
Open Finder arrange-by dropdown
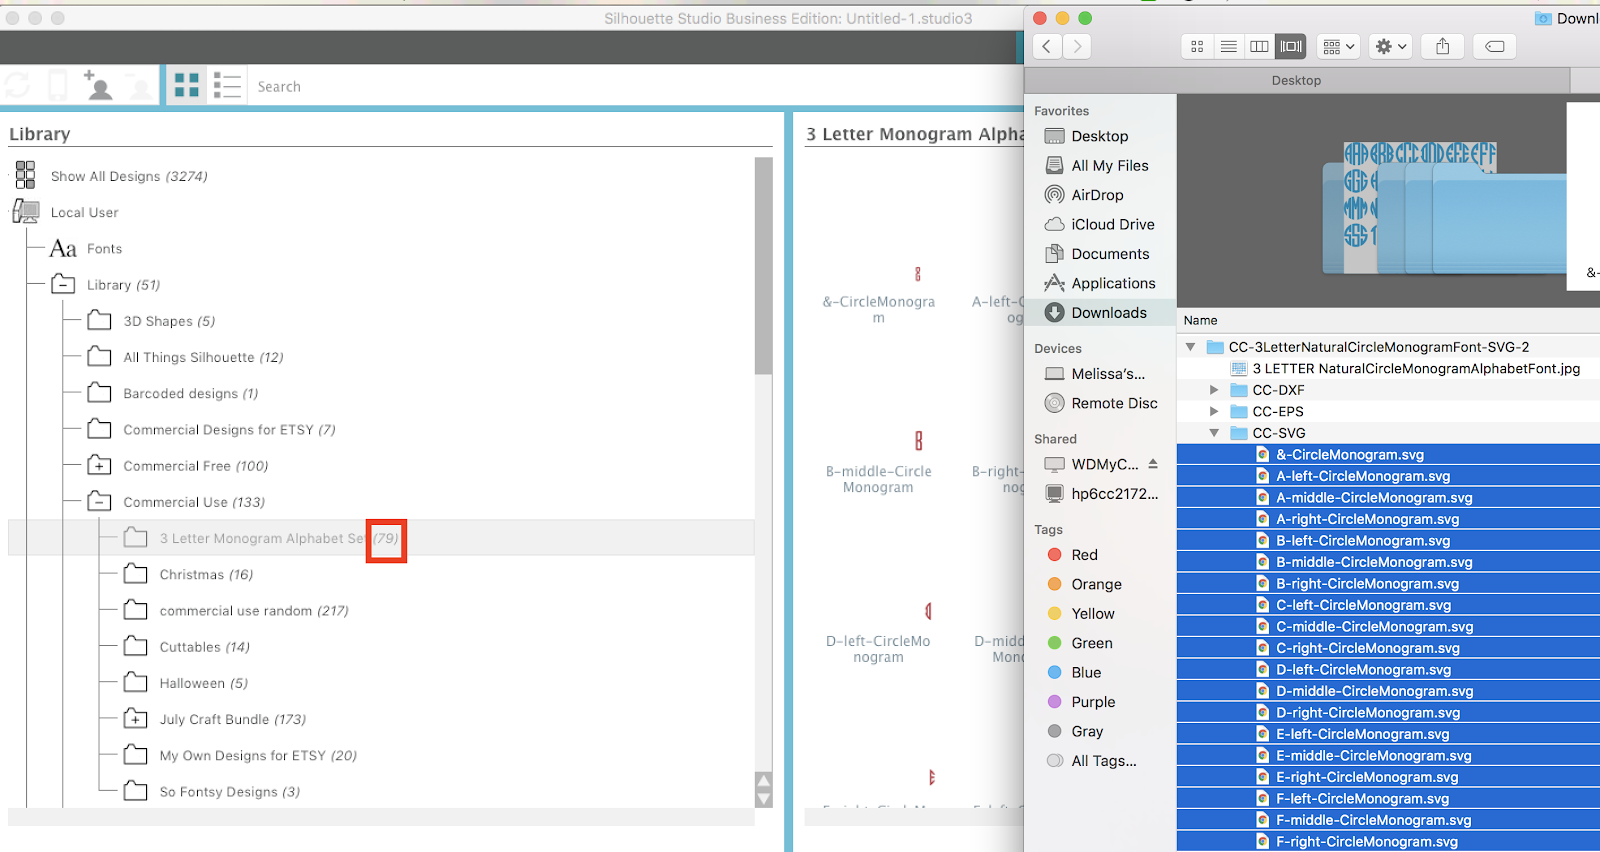coord(1338,46)
